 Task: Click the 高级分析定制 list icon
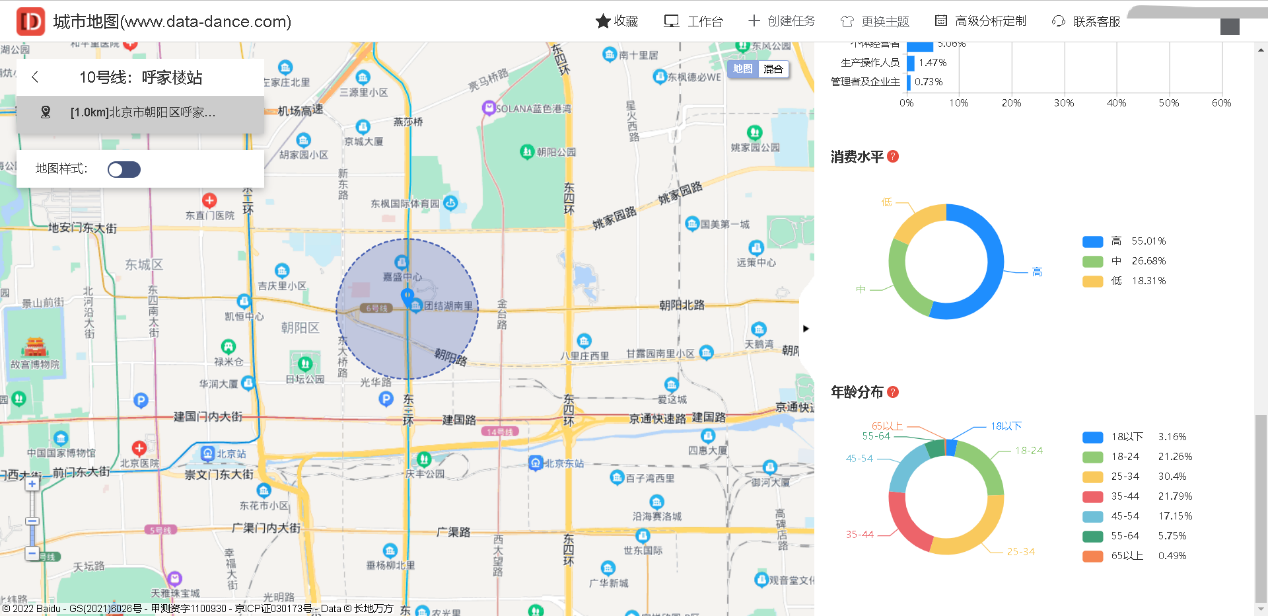940,21
